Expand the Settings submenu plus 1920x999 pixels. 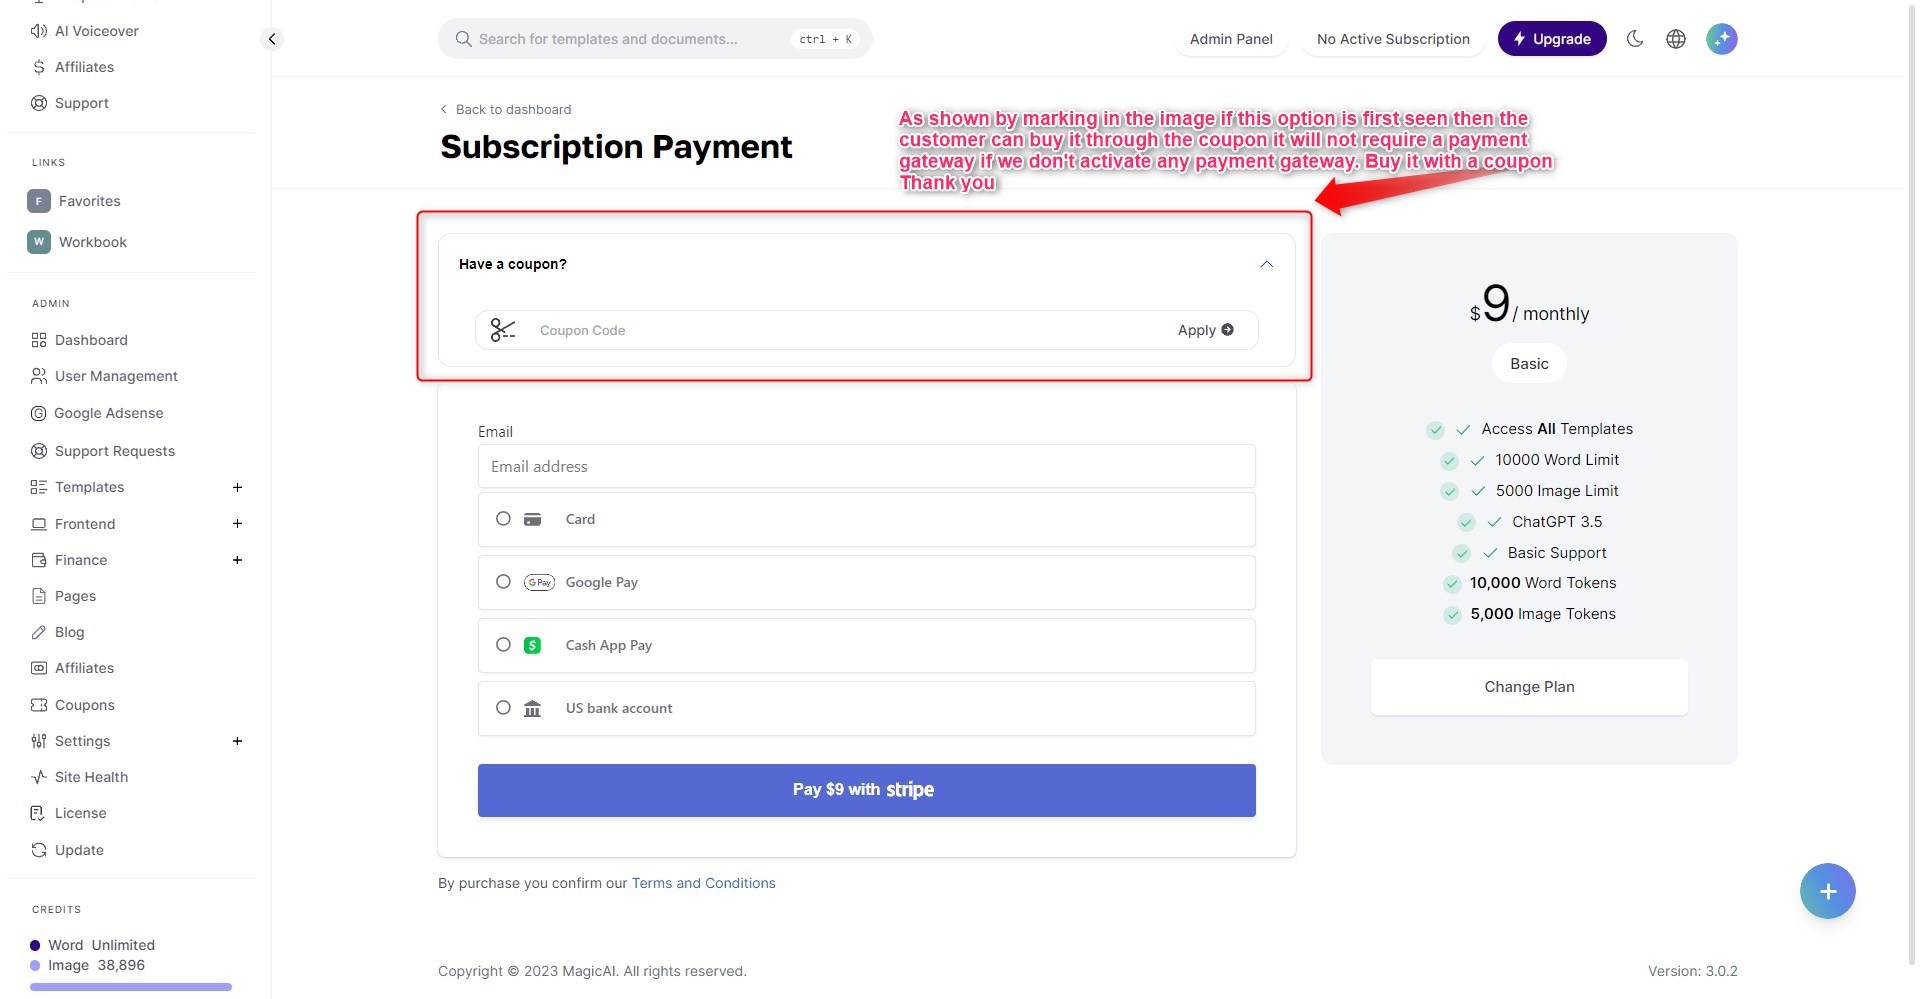click(x=237, y=741)
